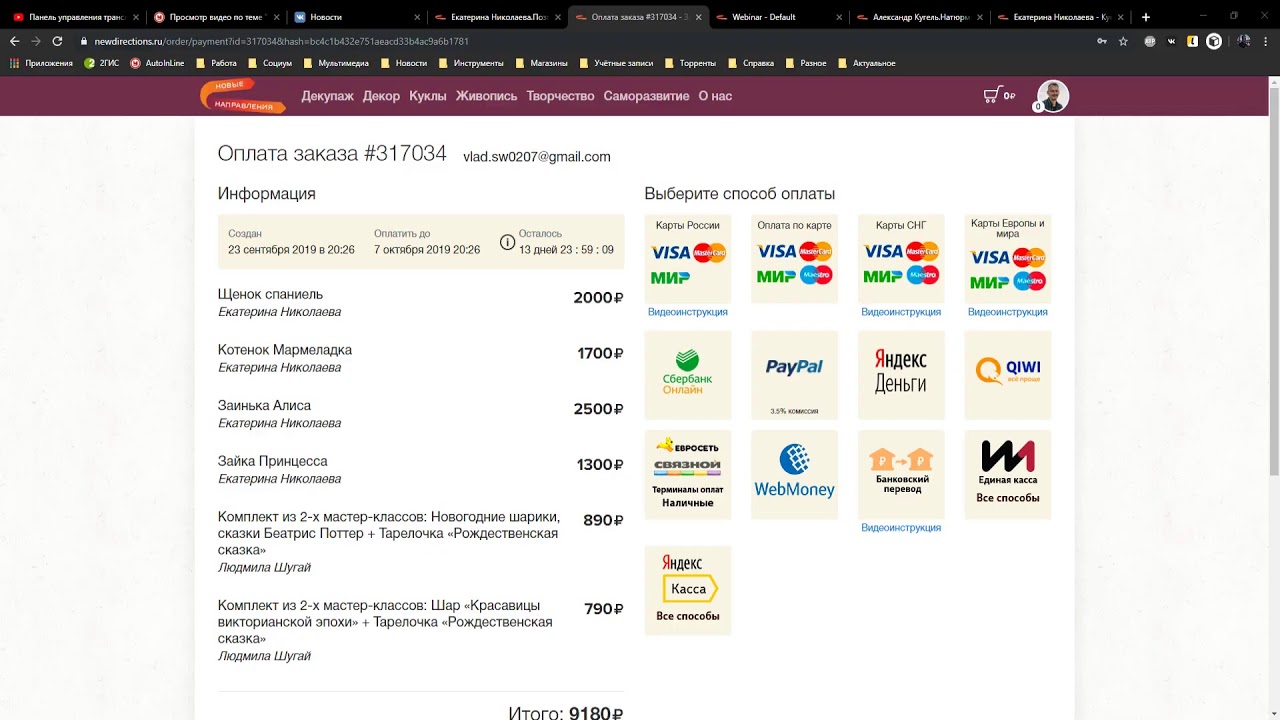The image size is (1280, 720).
Task: Choose the Оплата по карте payment tile
Action: (x=794, y=258)
